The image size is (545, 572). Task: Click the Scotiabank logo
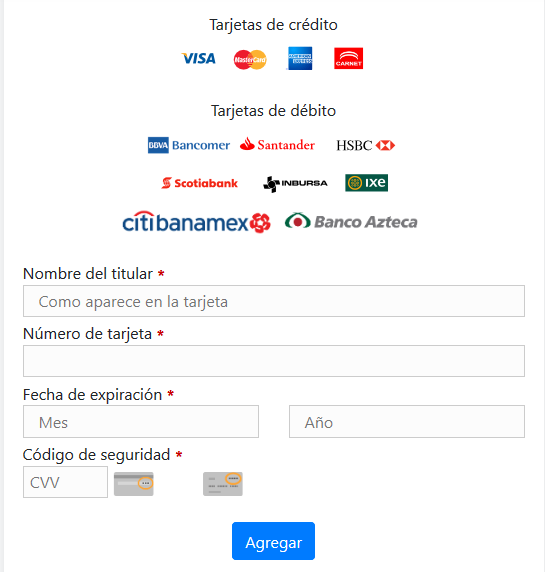(200, 183)
